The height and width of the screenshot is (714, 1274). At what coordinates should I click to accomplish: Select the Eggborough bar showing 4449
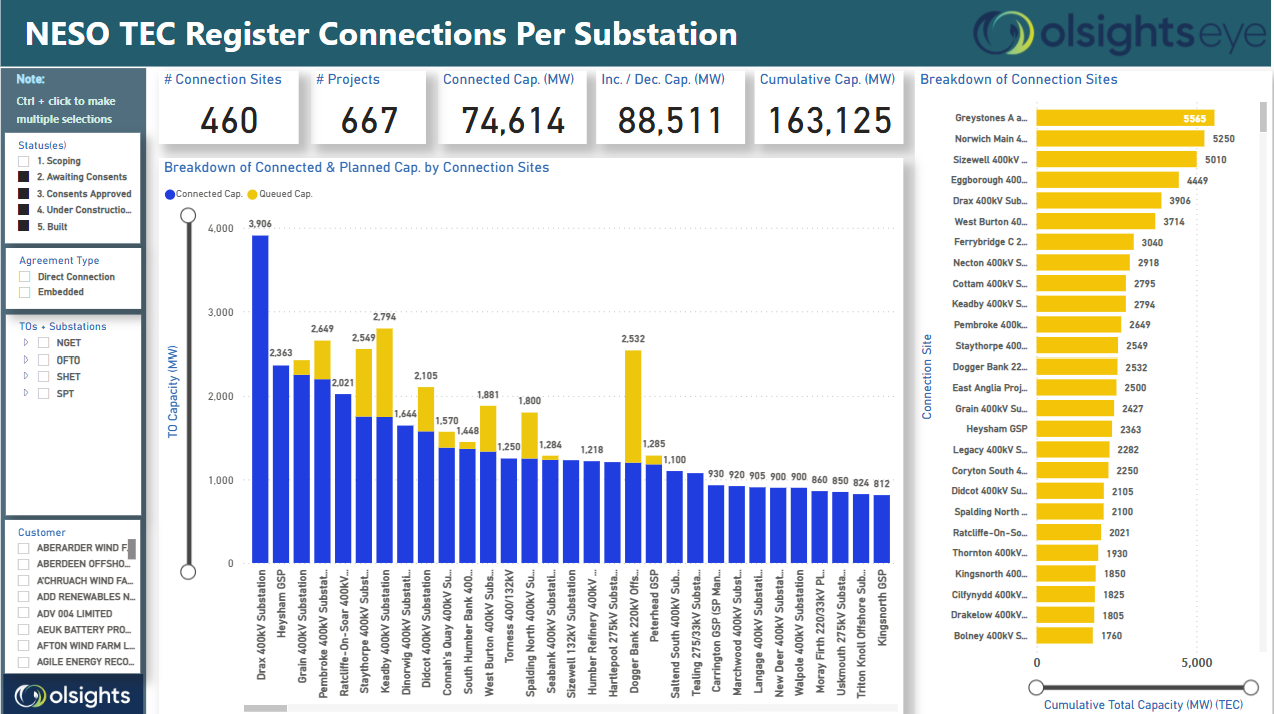(1107, 180)
